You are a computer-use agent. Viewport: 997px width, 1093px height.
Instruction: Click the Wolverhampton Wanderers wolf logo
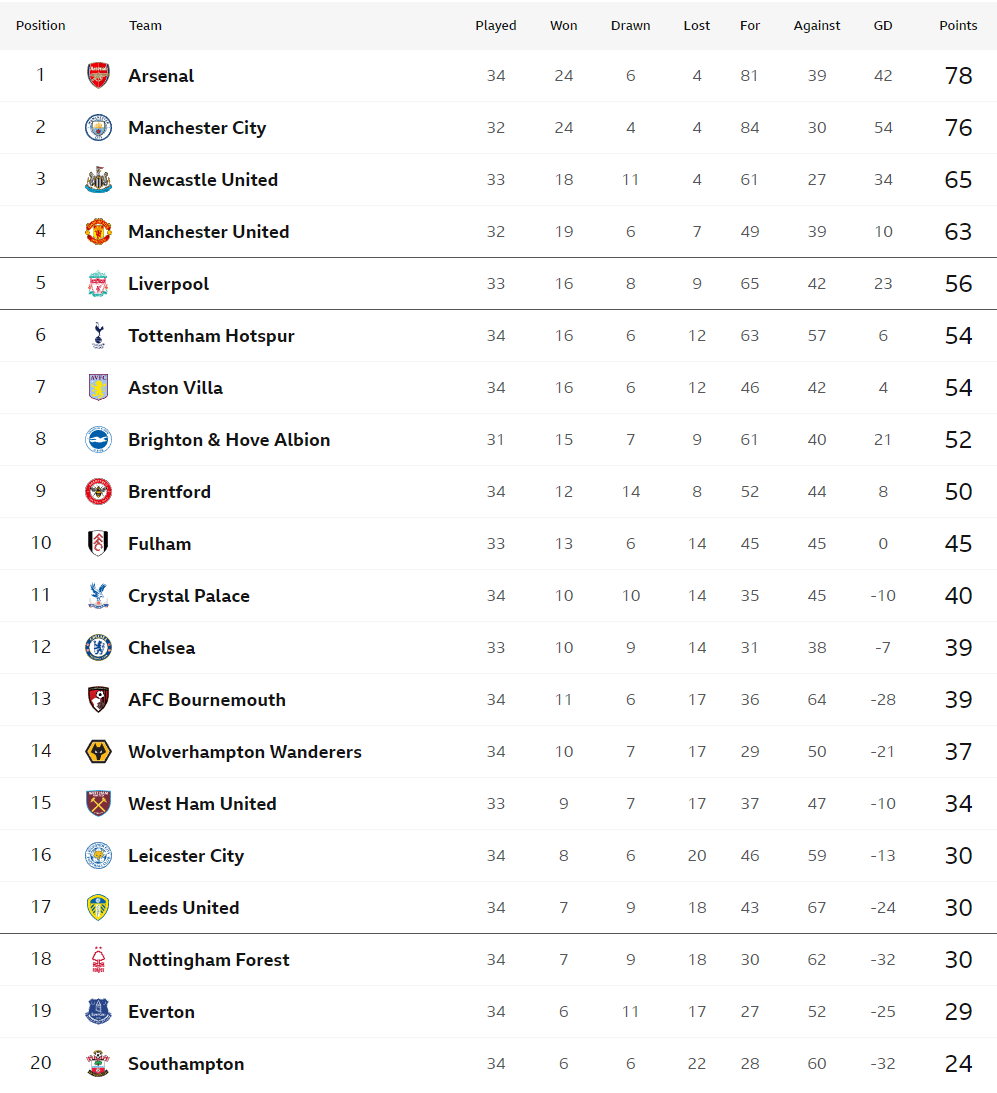pyautogui.click(x=98, y=751)
